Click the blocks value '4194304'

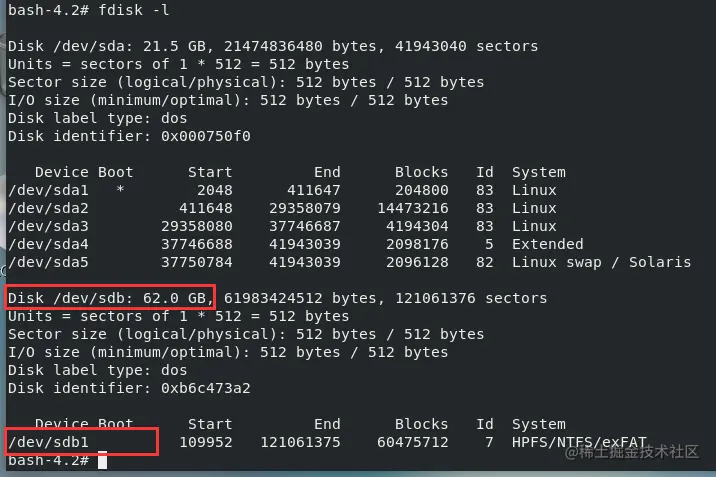417,226
